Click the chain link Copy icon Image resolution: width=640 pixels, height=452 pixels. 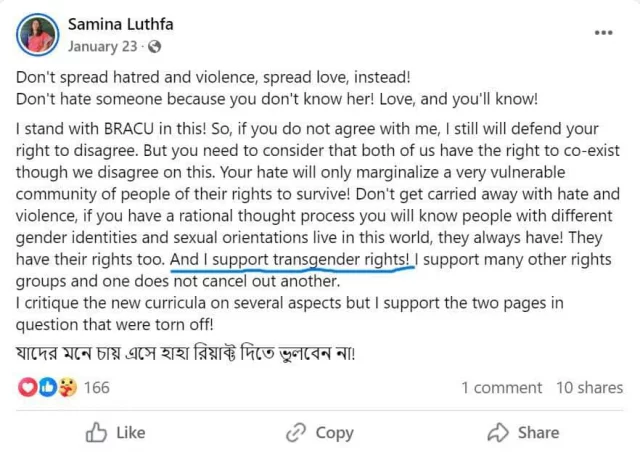pos(295,432)
